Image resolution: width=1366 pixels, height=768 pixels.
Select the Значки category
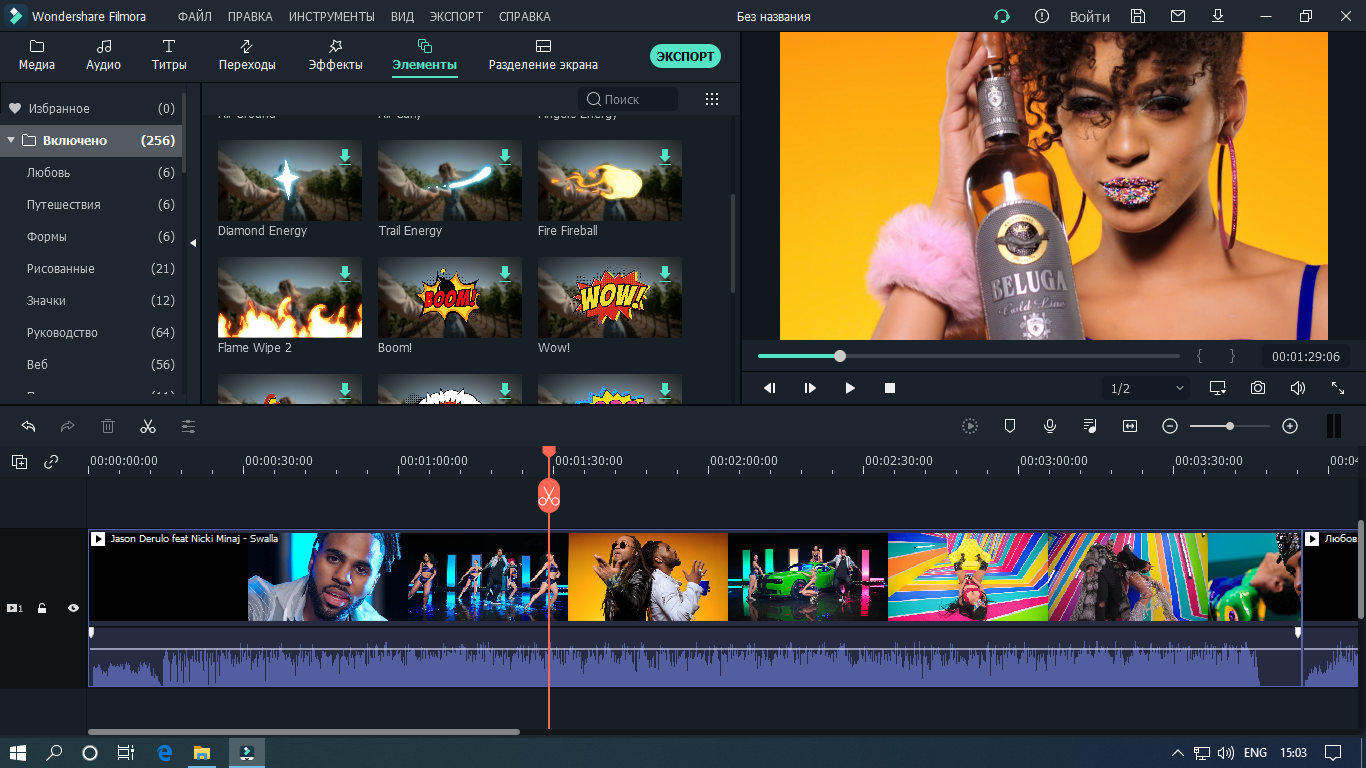click(91, 300)
